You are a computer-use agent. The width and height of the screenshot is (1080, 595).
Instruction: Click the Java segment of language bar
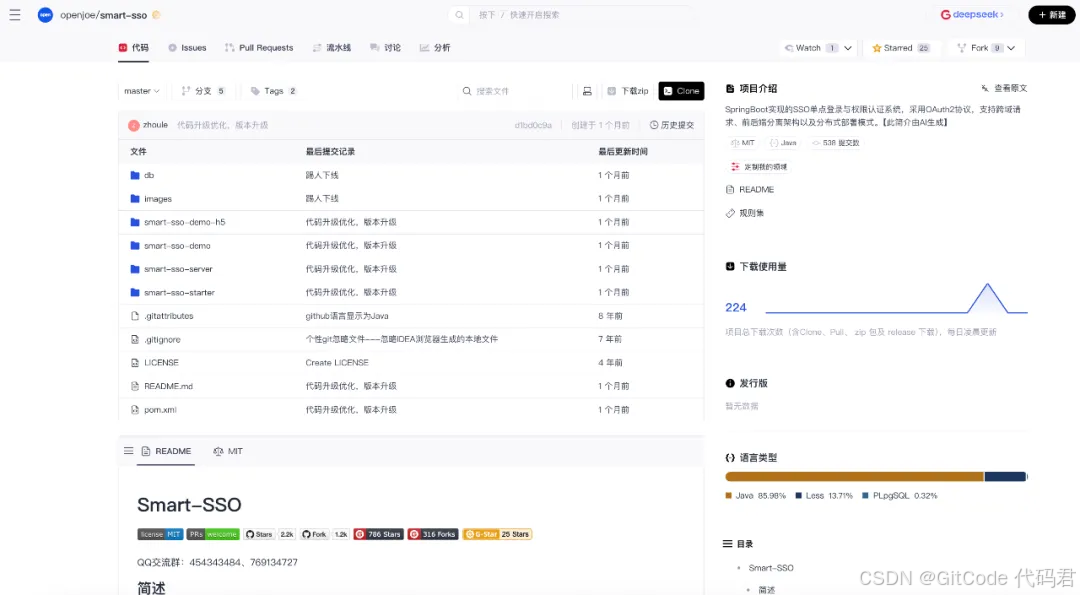click(x=854, y=477)
